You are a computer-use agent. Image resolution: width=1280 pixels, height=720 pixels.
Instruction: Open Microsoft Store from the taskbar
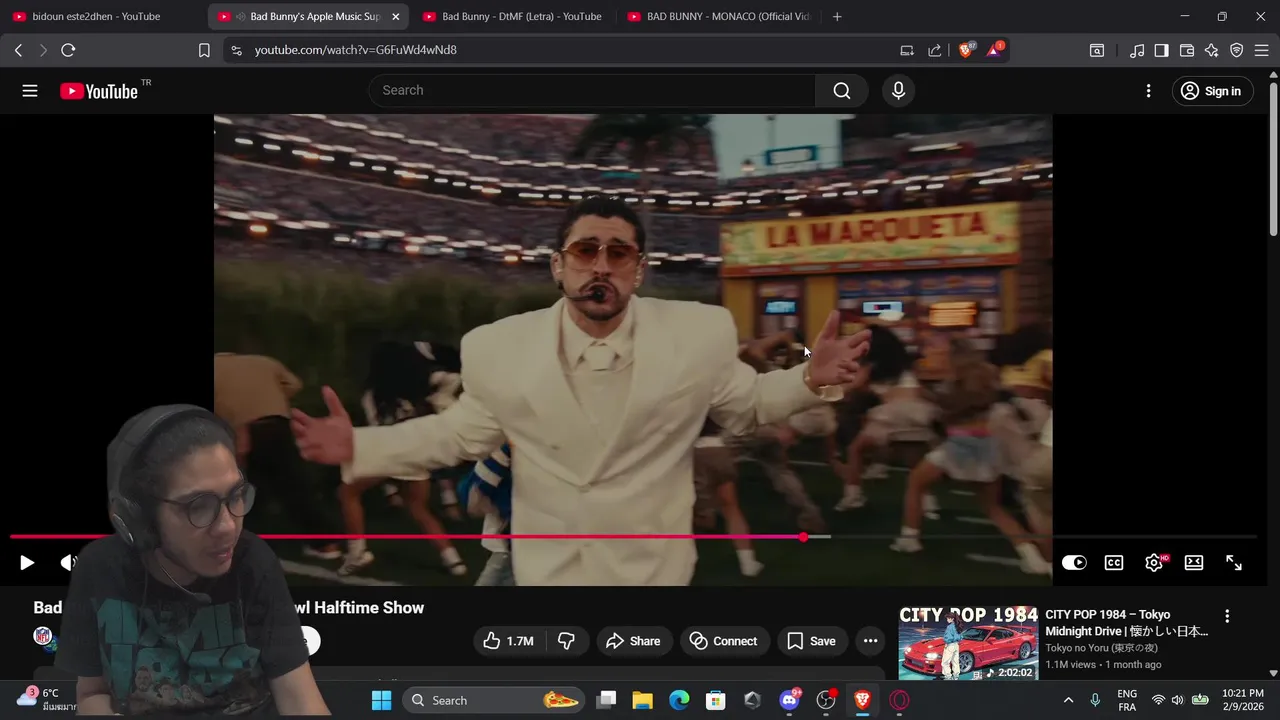tap(715, 700)
